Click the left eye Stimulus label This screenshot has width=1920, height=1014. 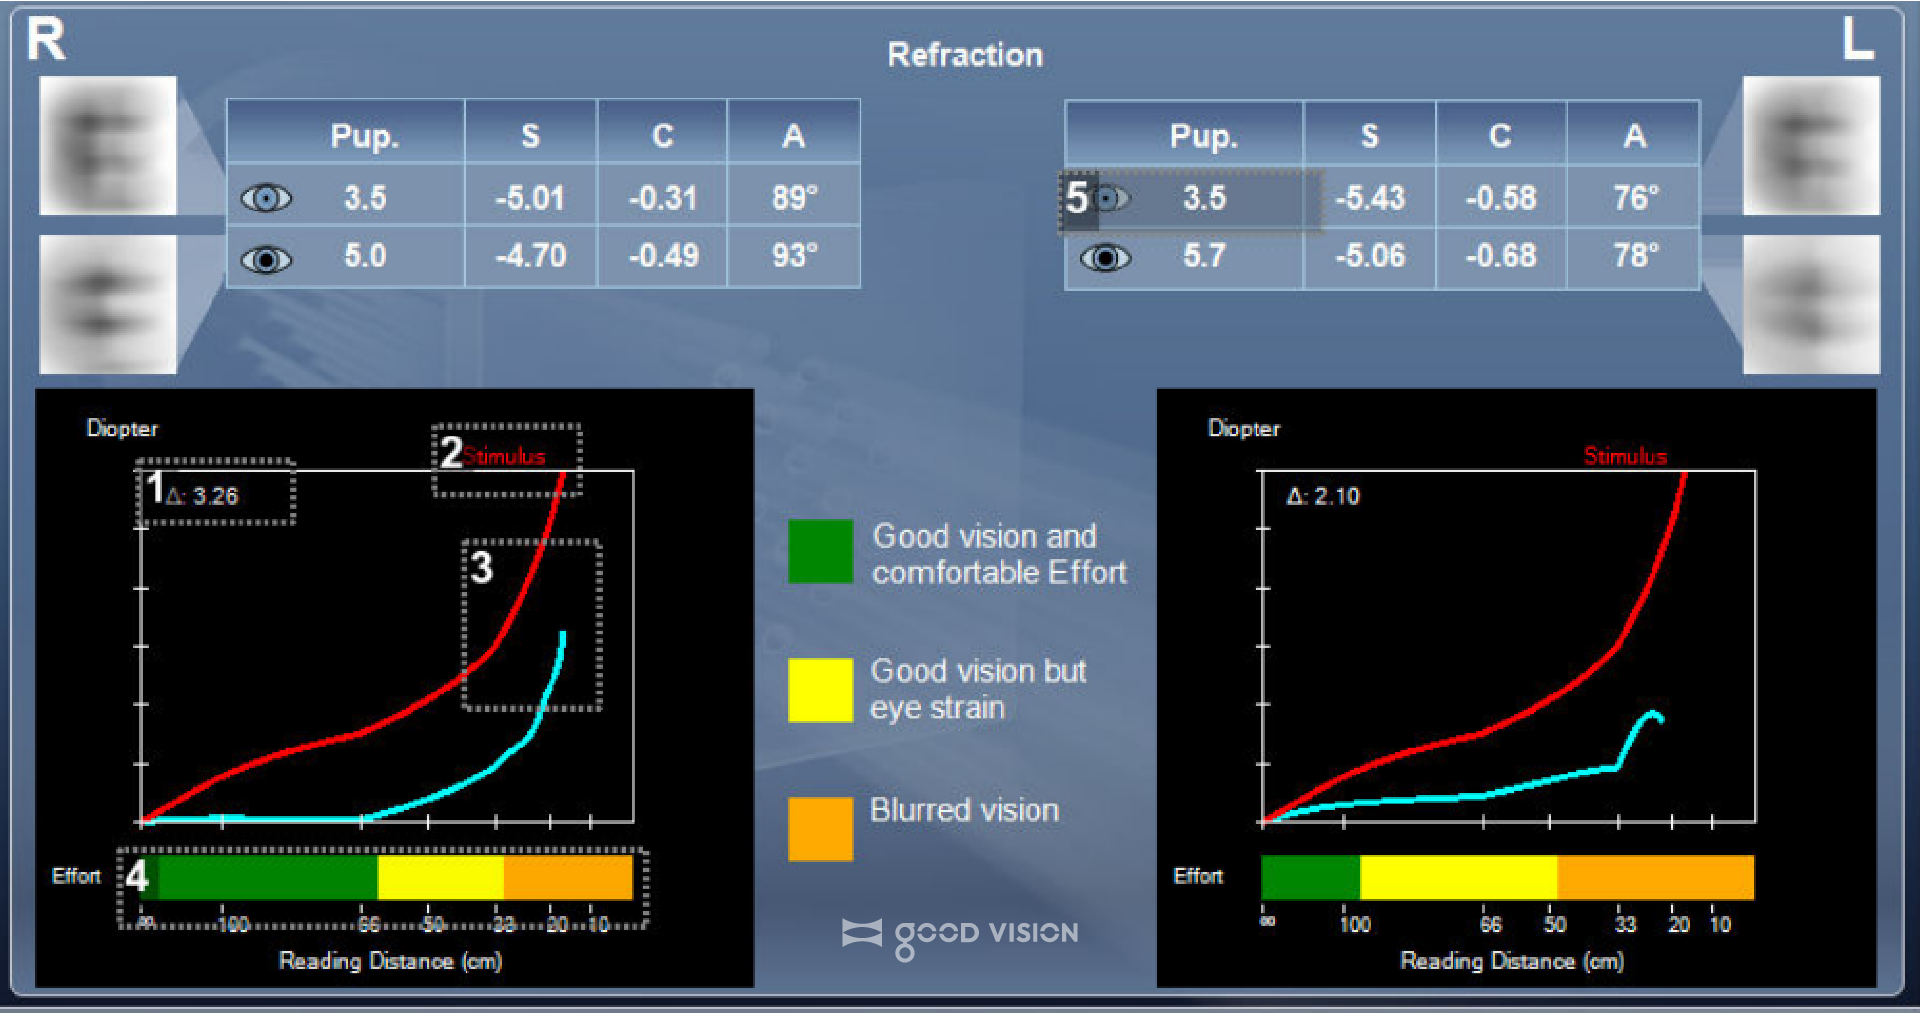point(1625,456)
